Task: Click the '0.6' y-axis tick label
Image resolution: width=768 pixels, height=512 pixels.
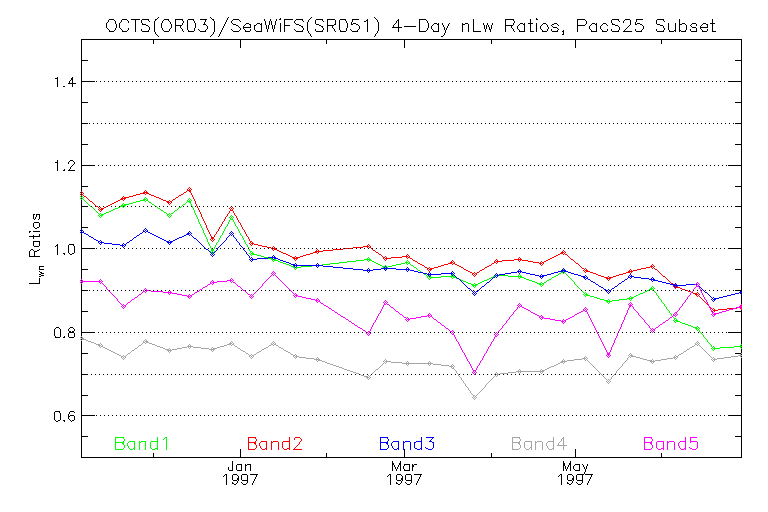Action: point(65,416)
